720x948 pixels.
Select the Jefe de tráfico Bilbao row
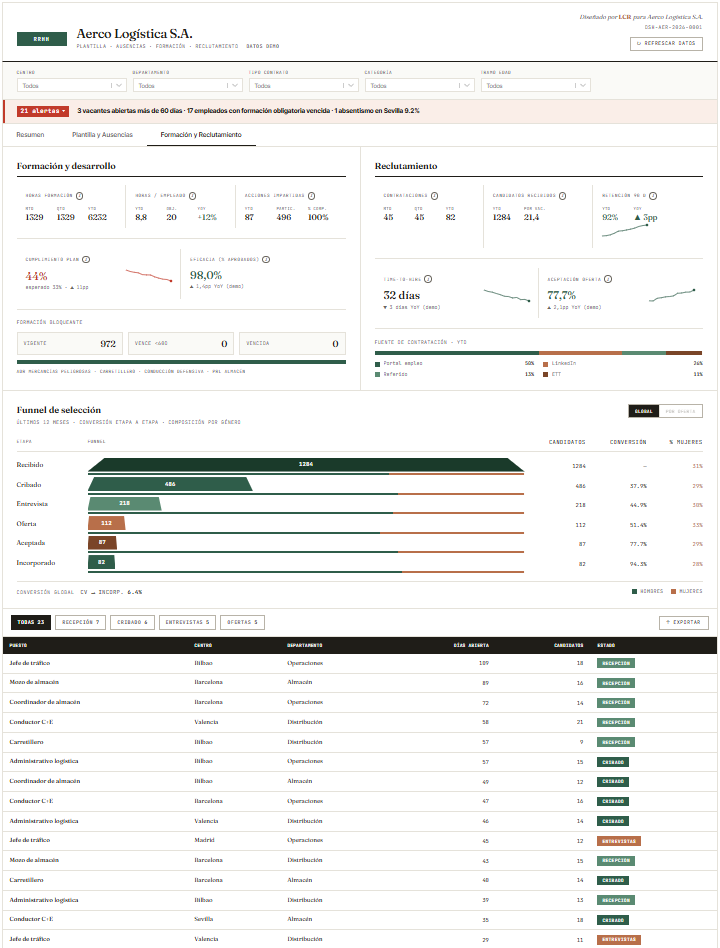360,663
